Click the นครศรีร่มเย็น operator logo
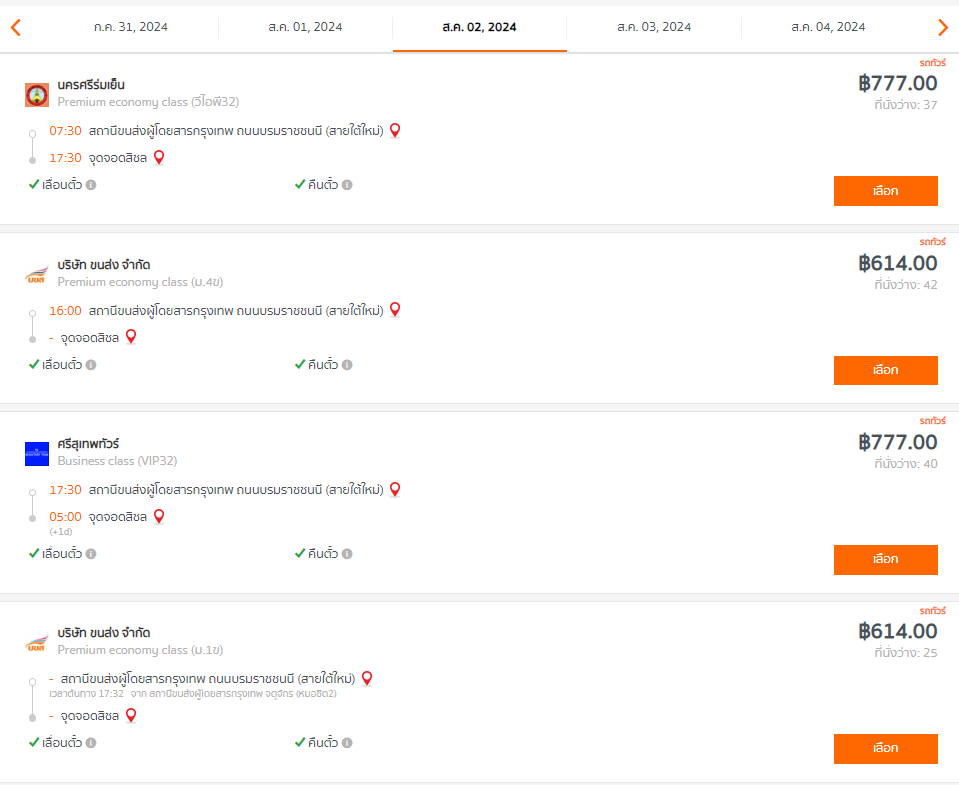The image size is (959, 785). pos(37,95)
